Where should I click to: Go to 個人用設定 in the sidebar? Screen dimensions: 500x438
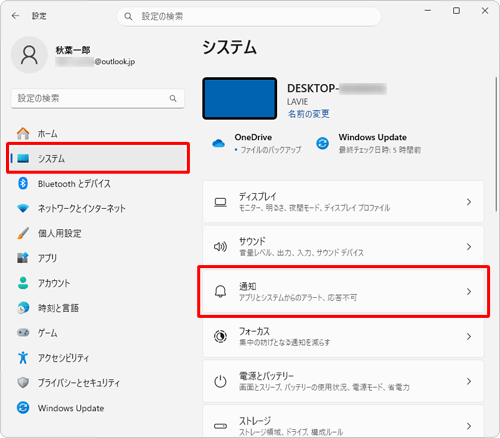[97, 233]
